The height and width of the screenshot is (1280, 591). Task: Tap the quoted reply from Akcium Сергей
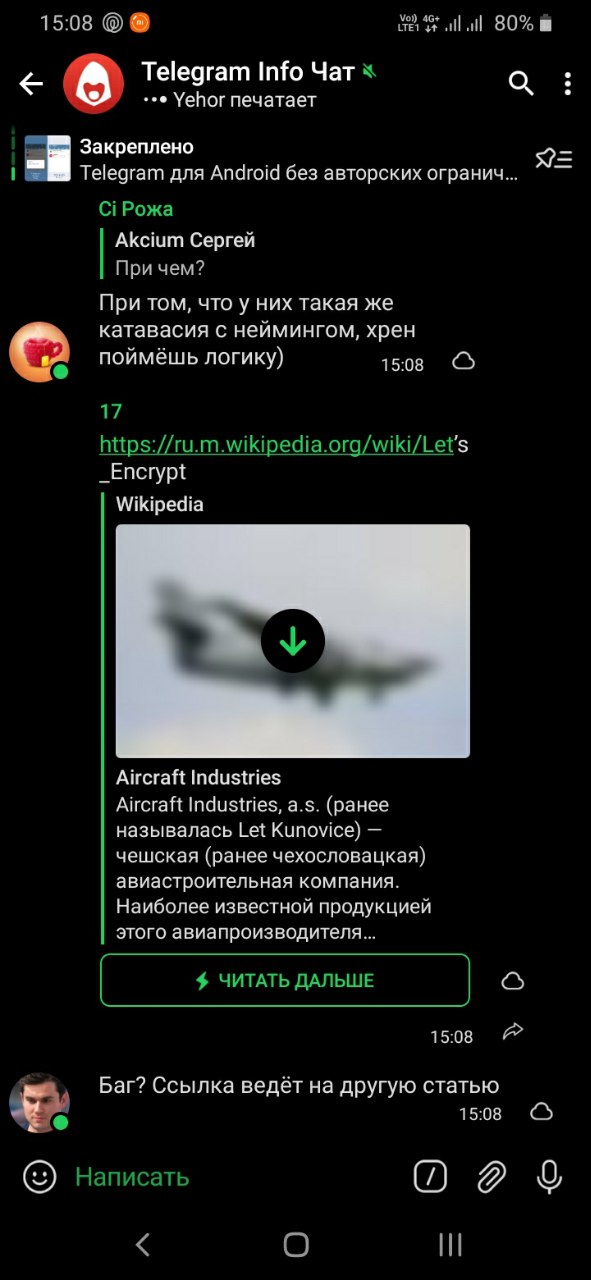click(x=185, y=254)
